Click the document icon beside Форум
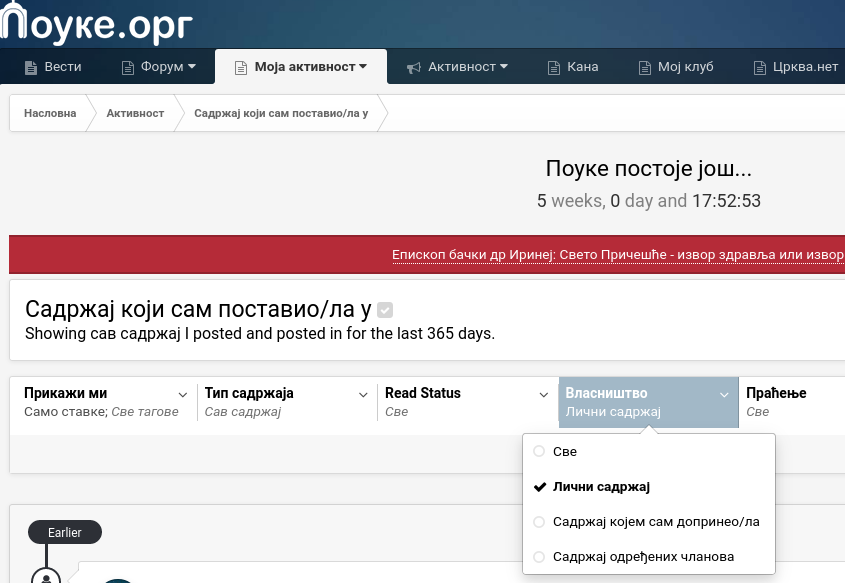This screenshot has width=845, height=583. 128,67
